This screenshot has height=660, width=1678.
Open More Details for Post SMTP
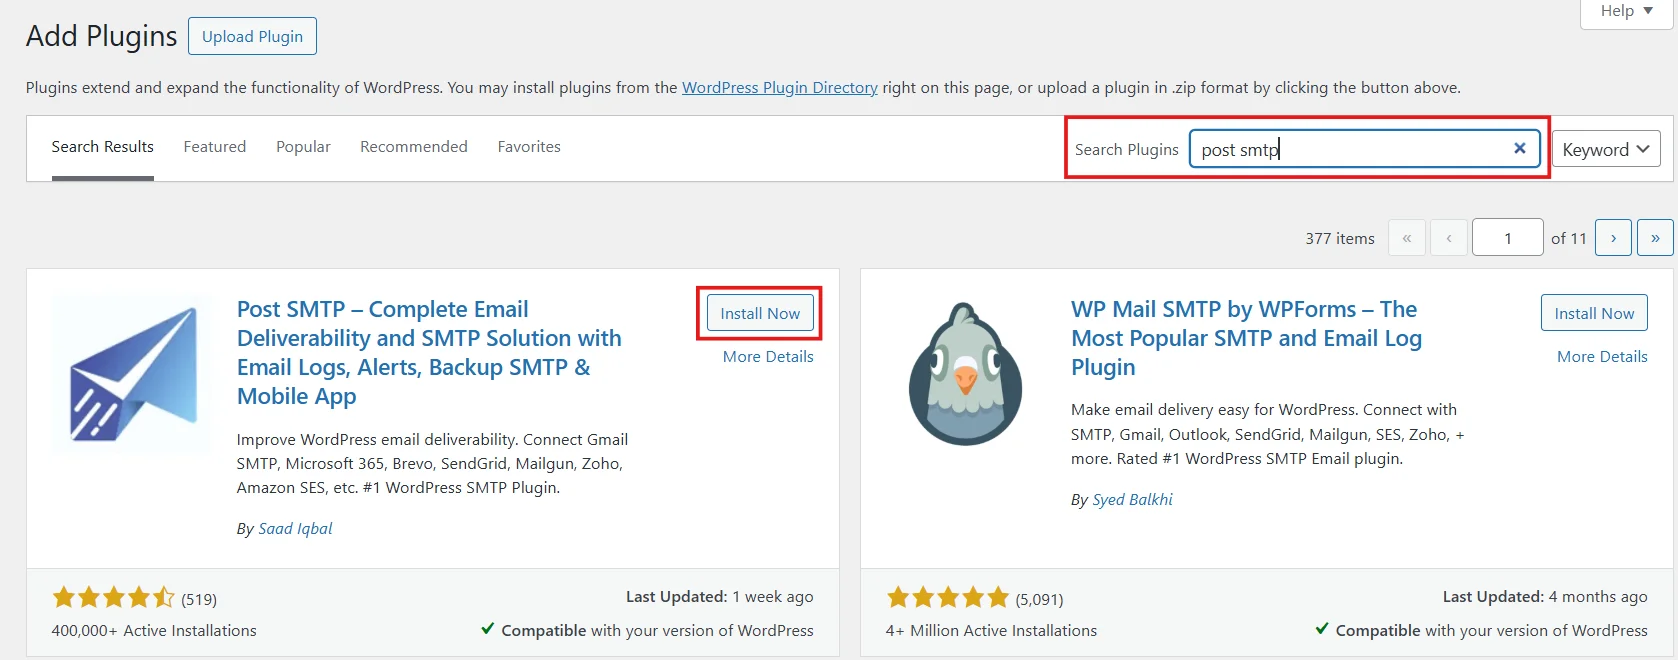(x=767, y=356)
